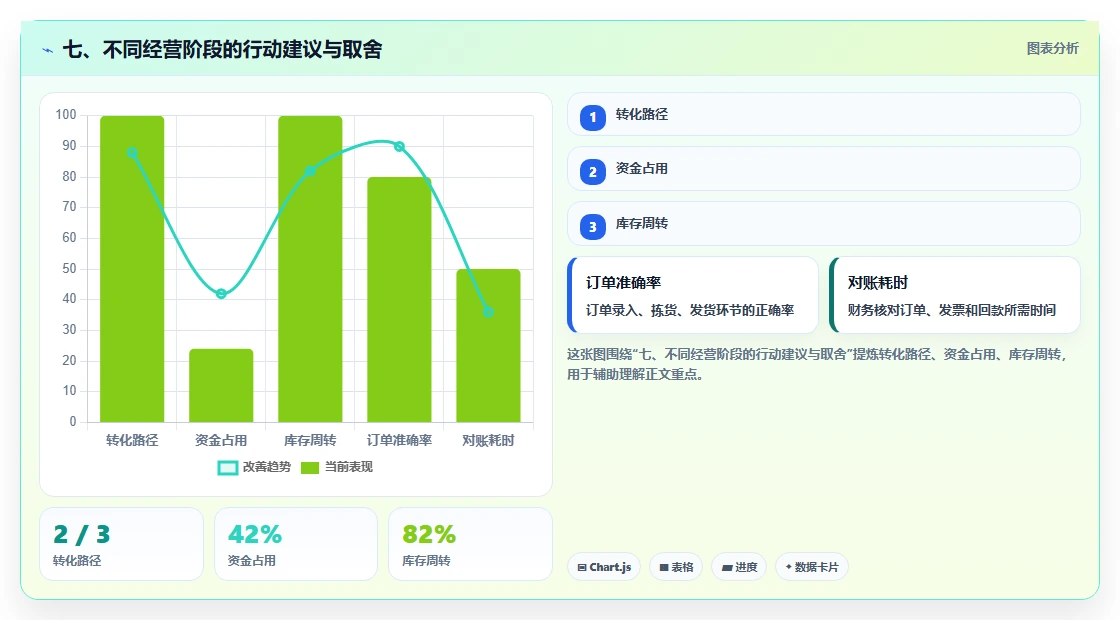Click the diamond icon in the 数据卡片 chip

pyautogui.click(x=789, y=567)
